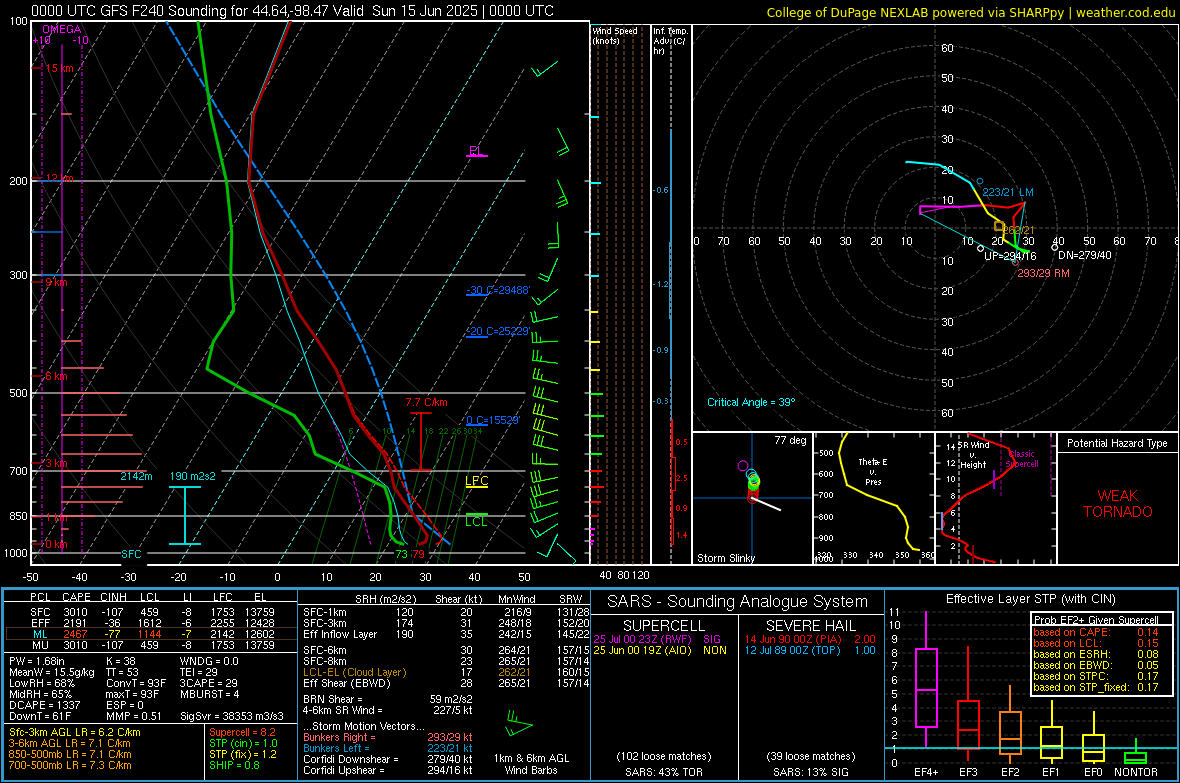Click the green 1km & 6km AGL wind barb icon
The height and width of the screenshot is (783, 1180).
[519, 725]
